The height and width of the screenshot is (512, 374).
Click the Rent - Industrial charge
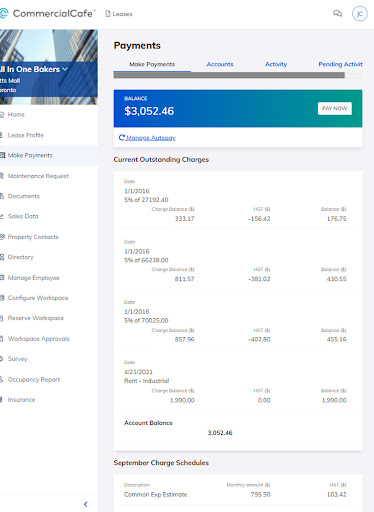(146, 381)
